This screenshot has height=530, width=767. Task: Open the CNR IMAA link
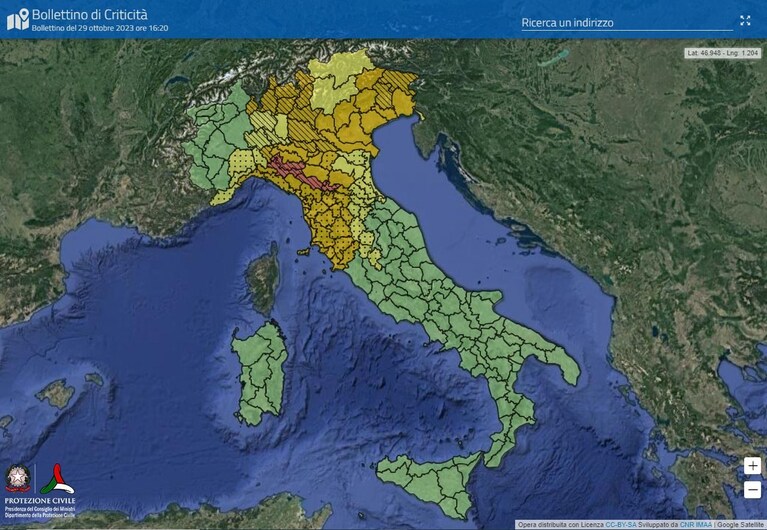click(696, 525)
